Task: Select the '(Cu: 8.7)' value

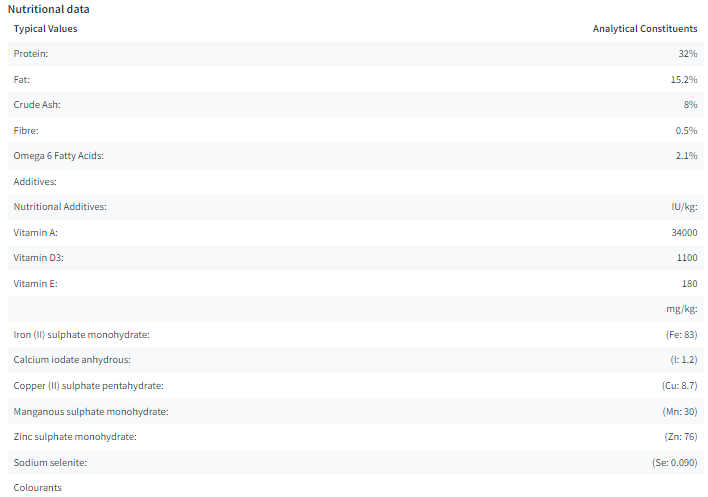Action: tap(680, 386)
